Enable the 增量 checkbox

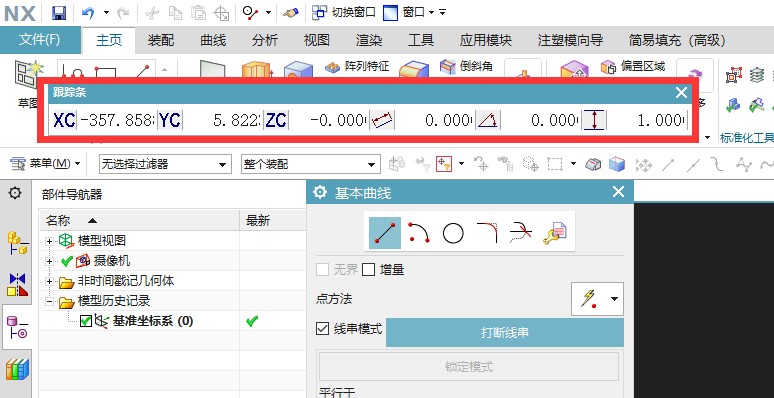pos(369,270)
